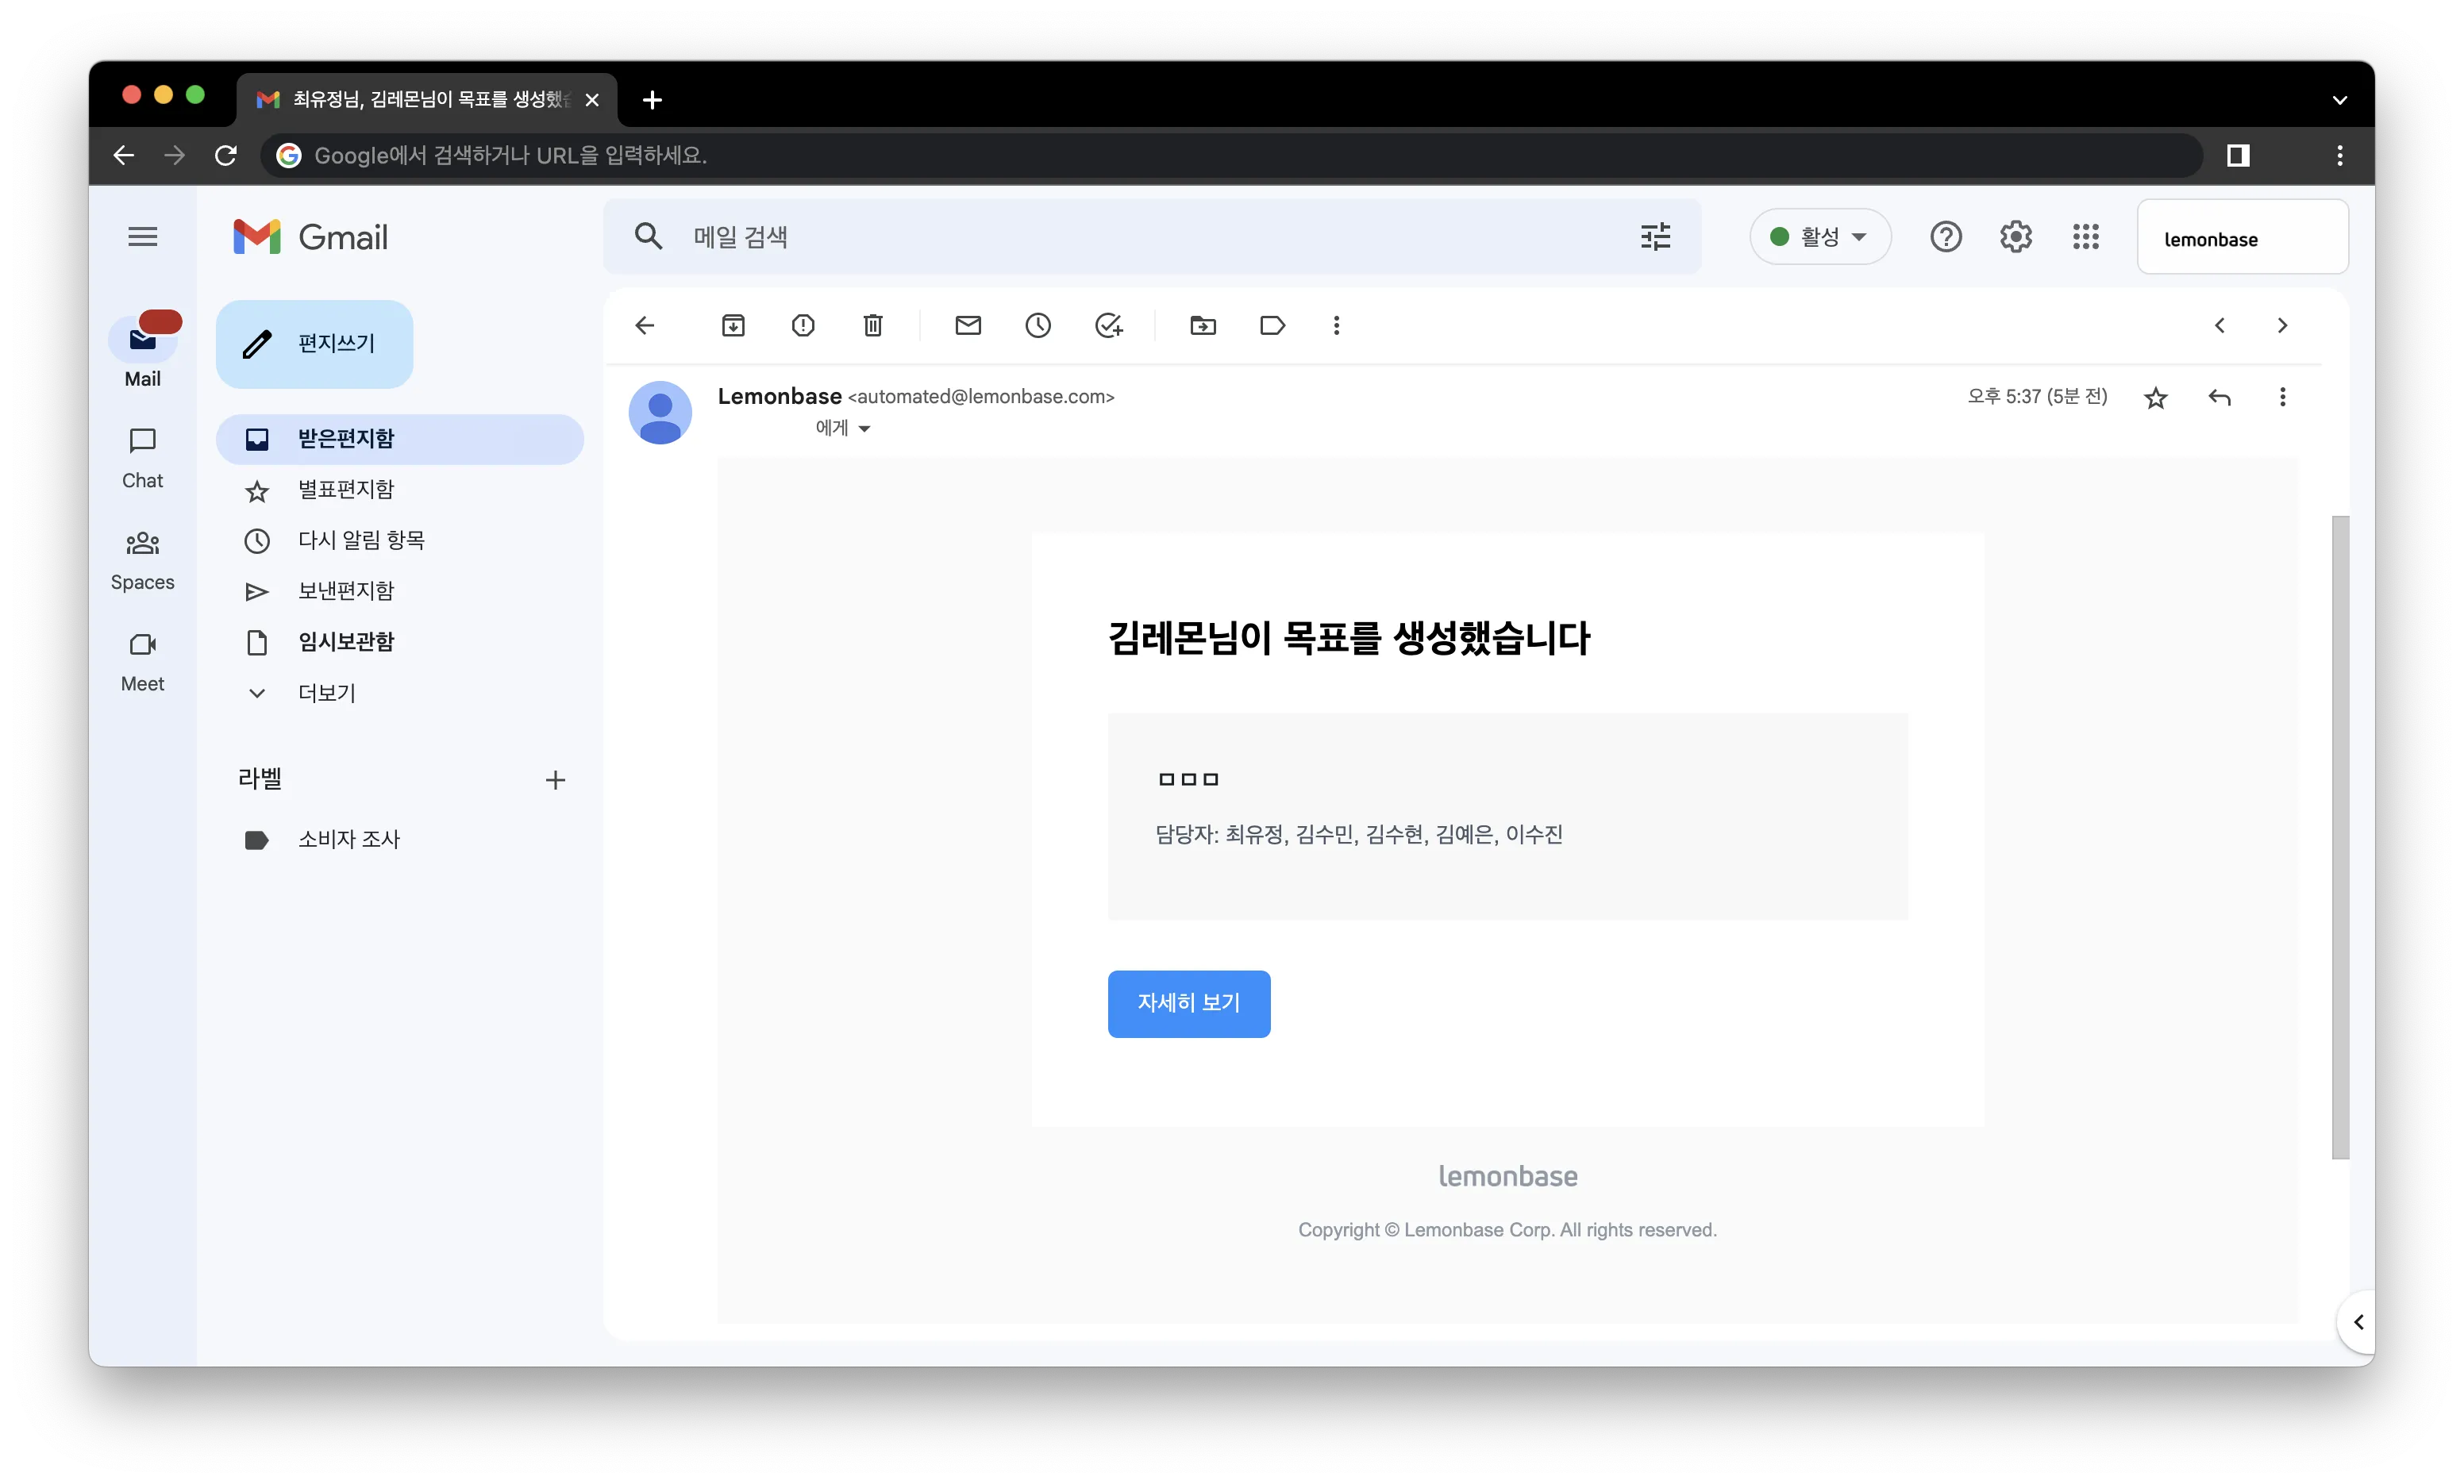Open 다시 알림 항목 folder
This screenshot has height=1484, width=2464.
(x=400, y=540)
